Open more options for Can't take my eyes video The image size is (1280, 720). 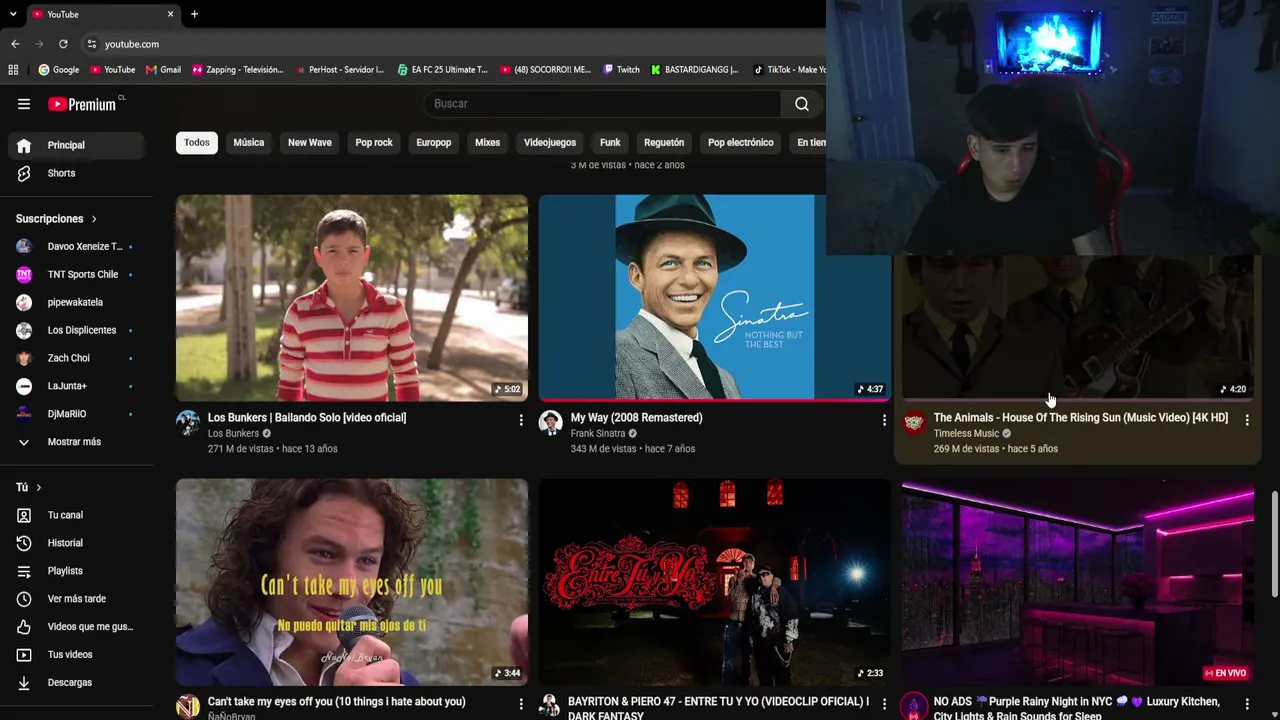coord(521,704)
